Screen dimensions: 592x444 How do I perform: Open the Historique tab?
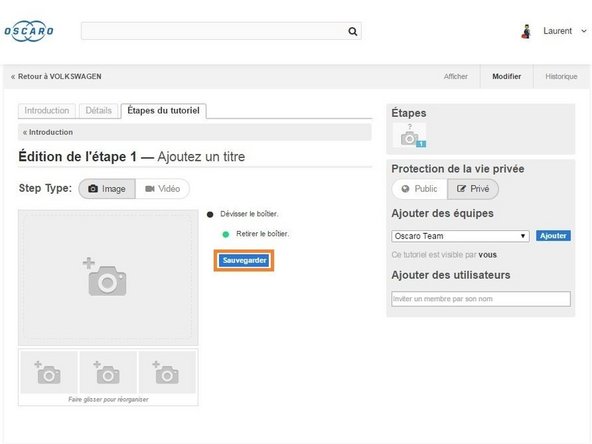(x=561, y=76)
